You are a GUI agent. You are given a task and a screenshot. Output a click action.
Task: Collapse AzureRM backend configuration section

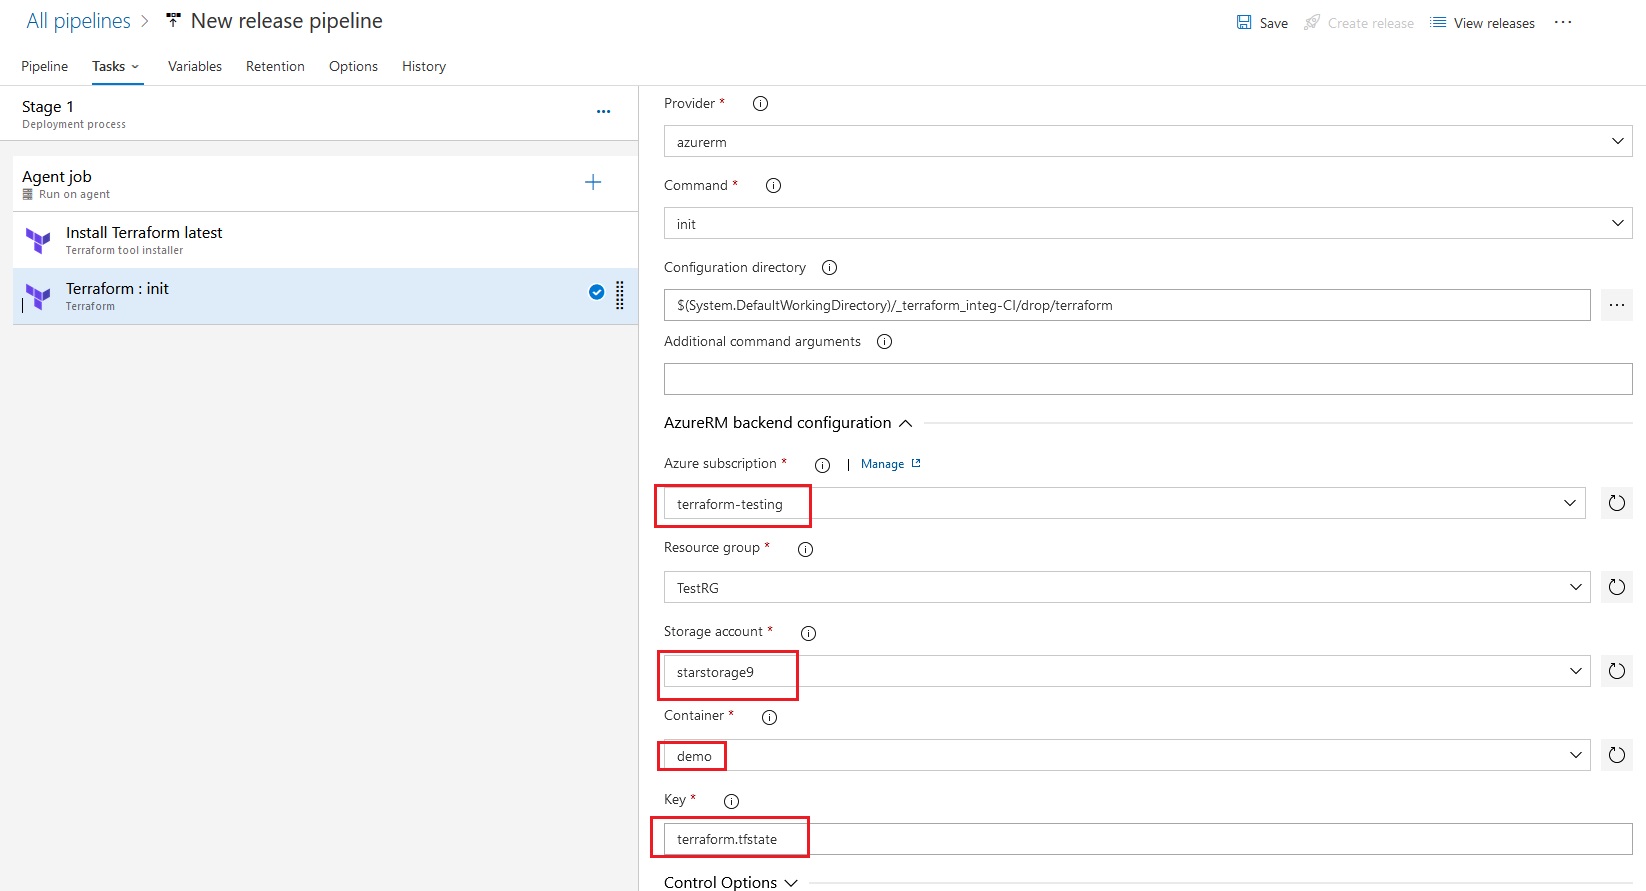coord(788,423)
